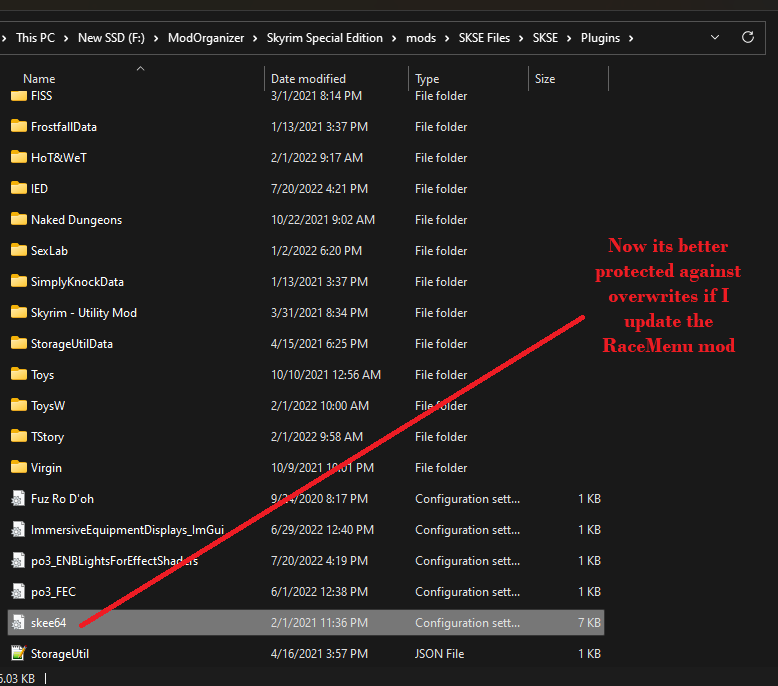Click the Skyrim - Utility Mod folder icon
778x686 pixels.
coord(19,312)
